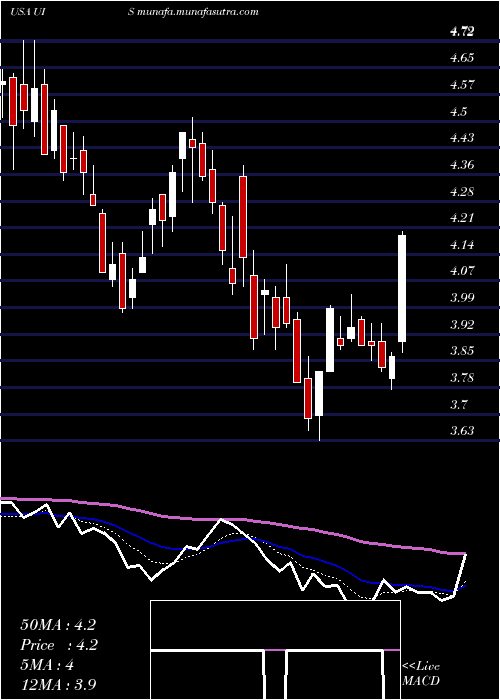This screenshot has height=700, width=500.
Task: Click the '12MA : 3.9' indicator text
Action: tap(58, 685)
